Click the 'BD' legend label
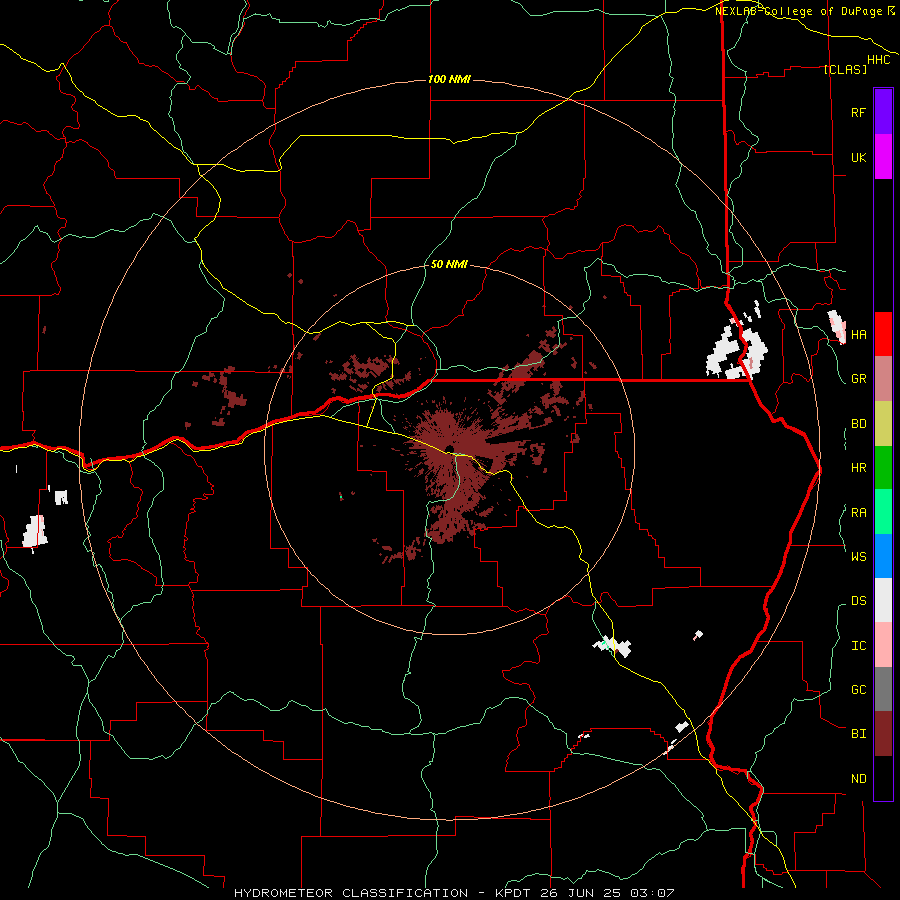 [x=858, y=424]
